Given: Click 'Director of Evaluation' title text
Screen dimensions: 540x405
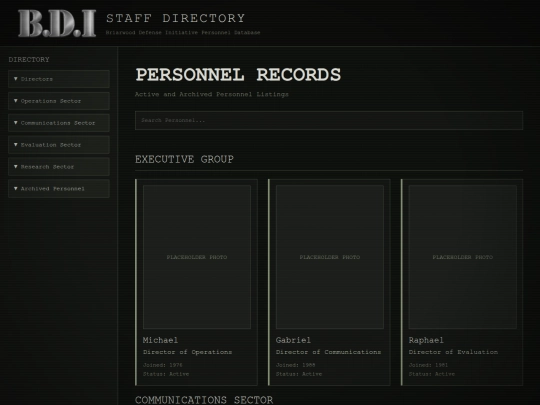Looking at the screenshot, I should pyautogui.click(x=453, y=352).
